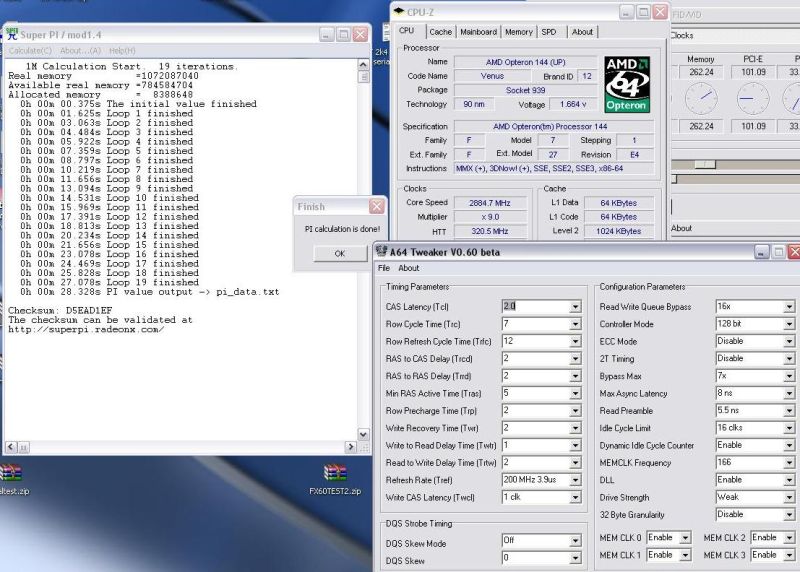Open the About menu in Super PI

80,51
